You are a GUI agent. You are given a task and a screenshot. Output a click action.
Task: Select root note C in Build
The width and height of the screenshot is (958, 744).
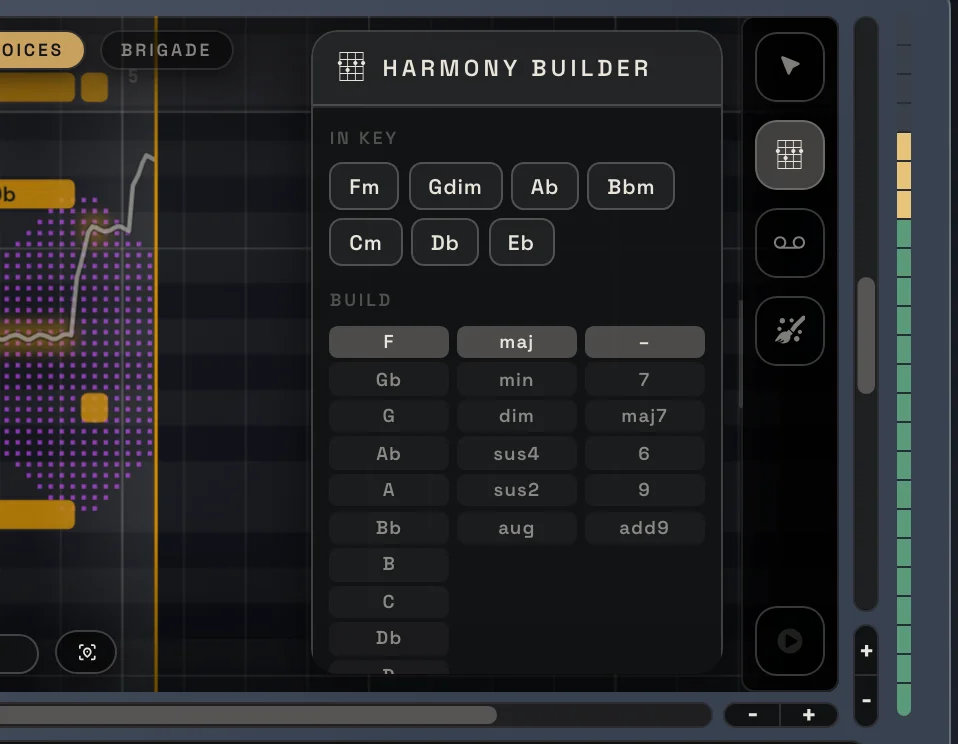(389, 602)
